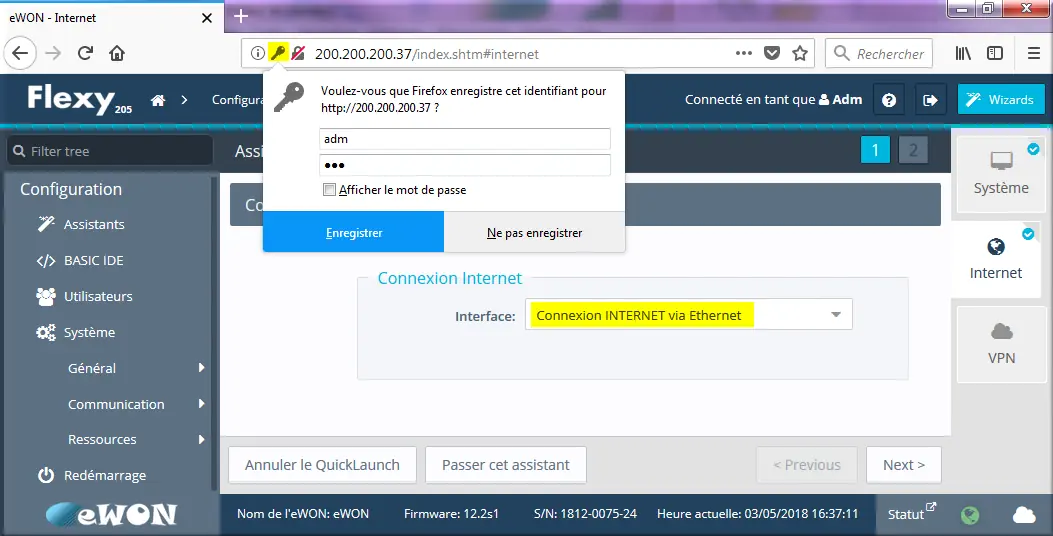Go back with the browser back arrow
Screen dimensions: 1053x536
(x=20, y=53)
